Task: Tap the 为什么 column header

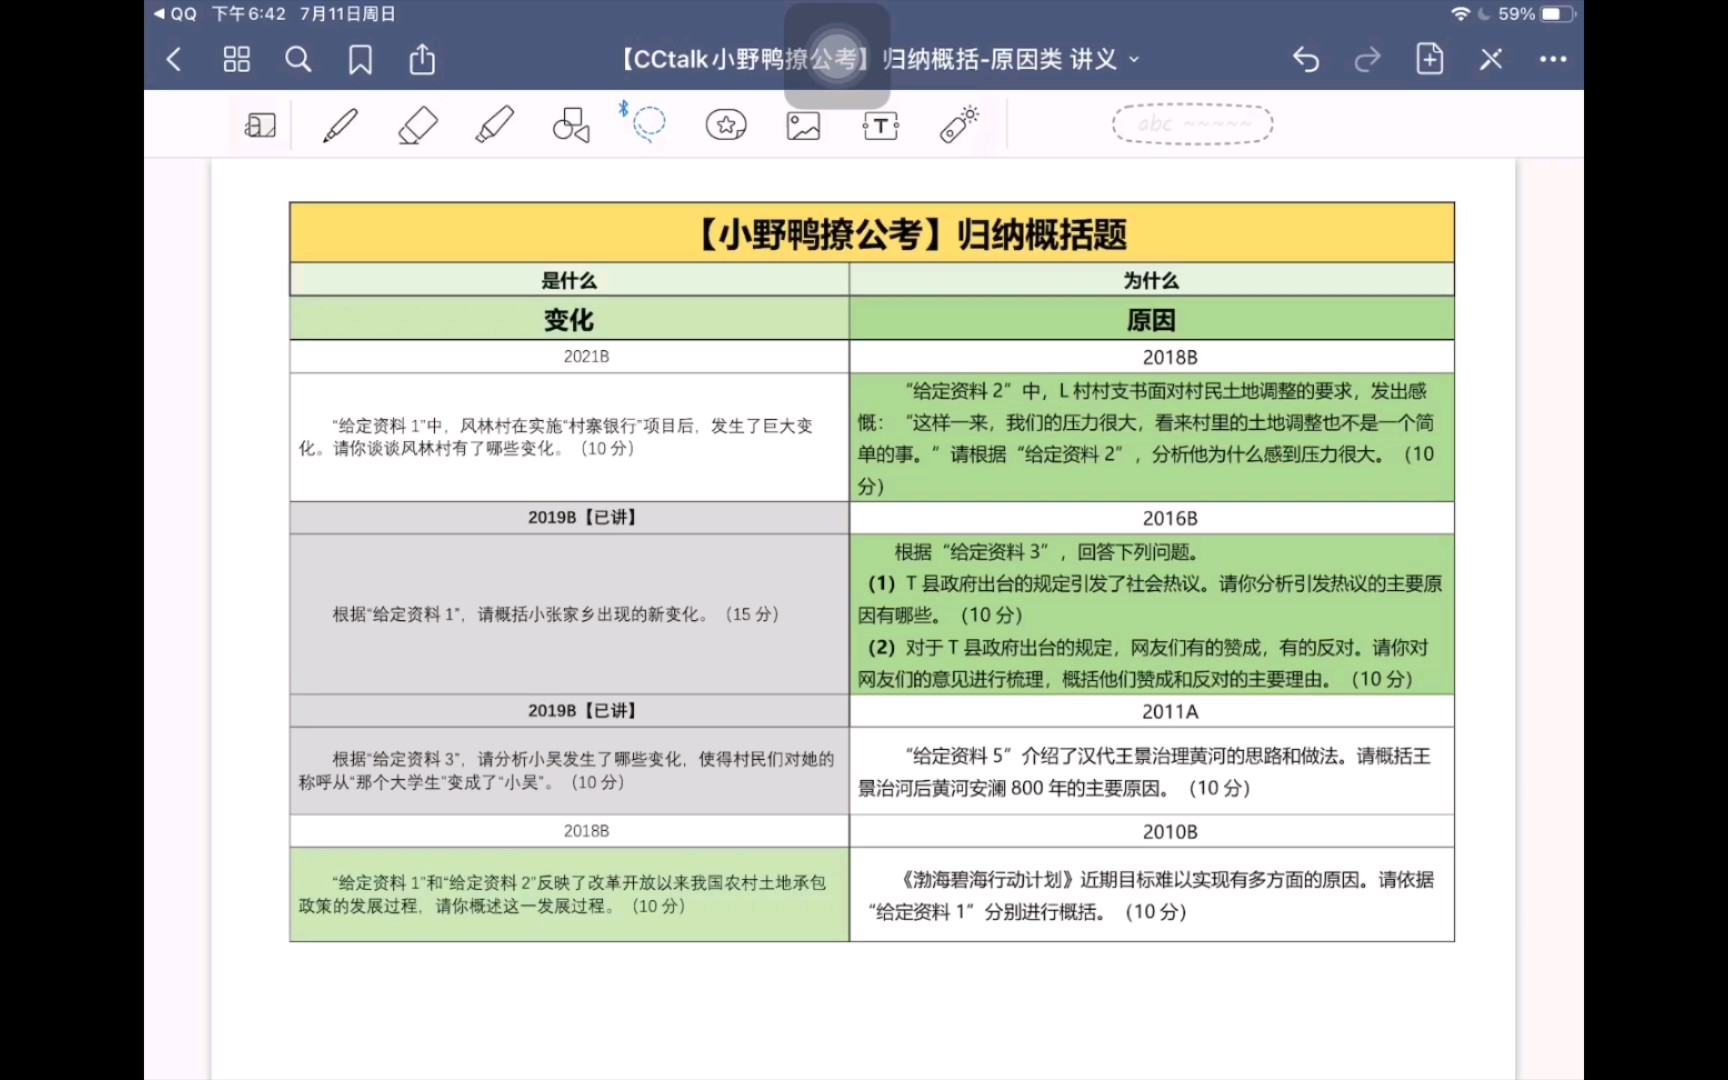Action: coord(1151,281)
